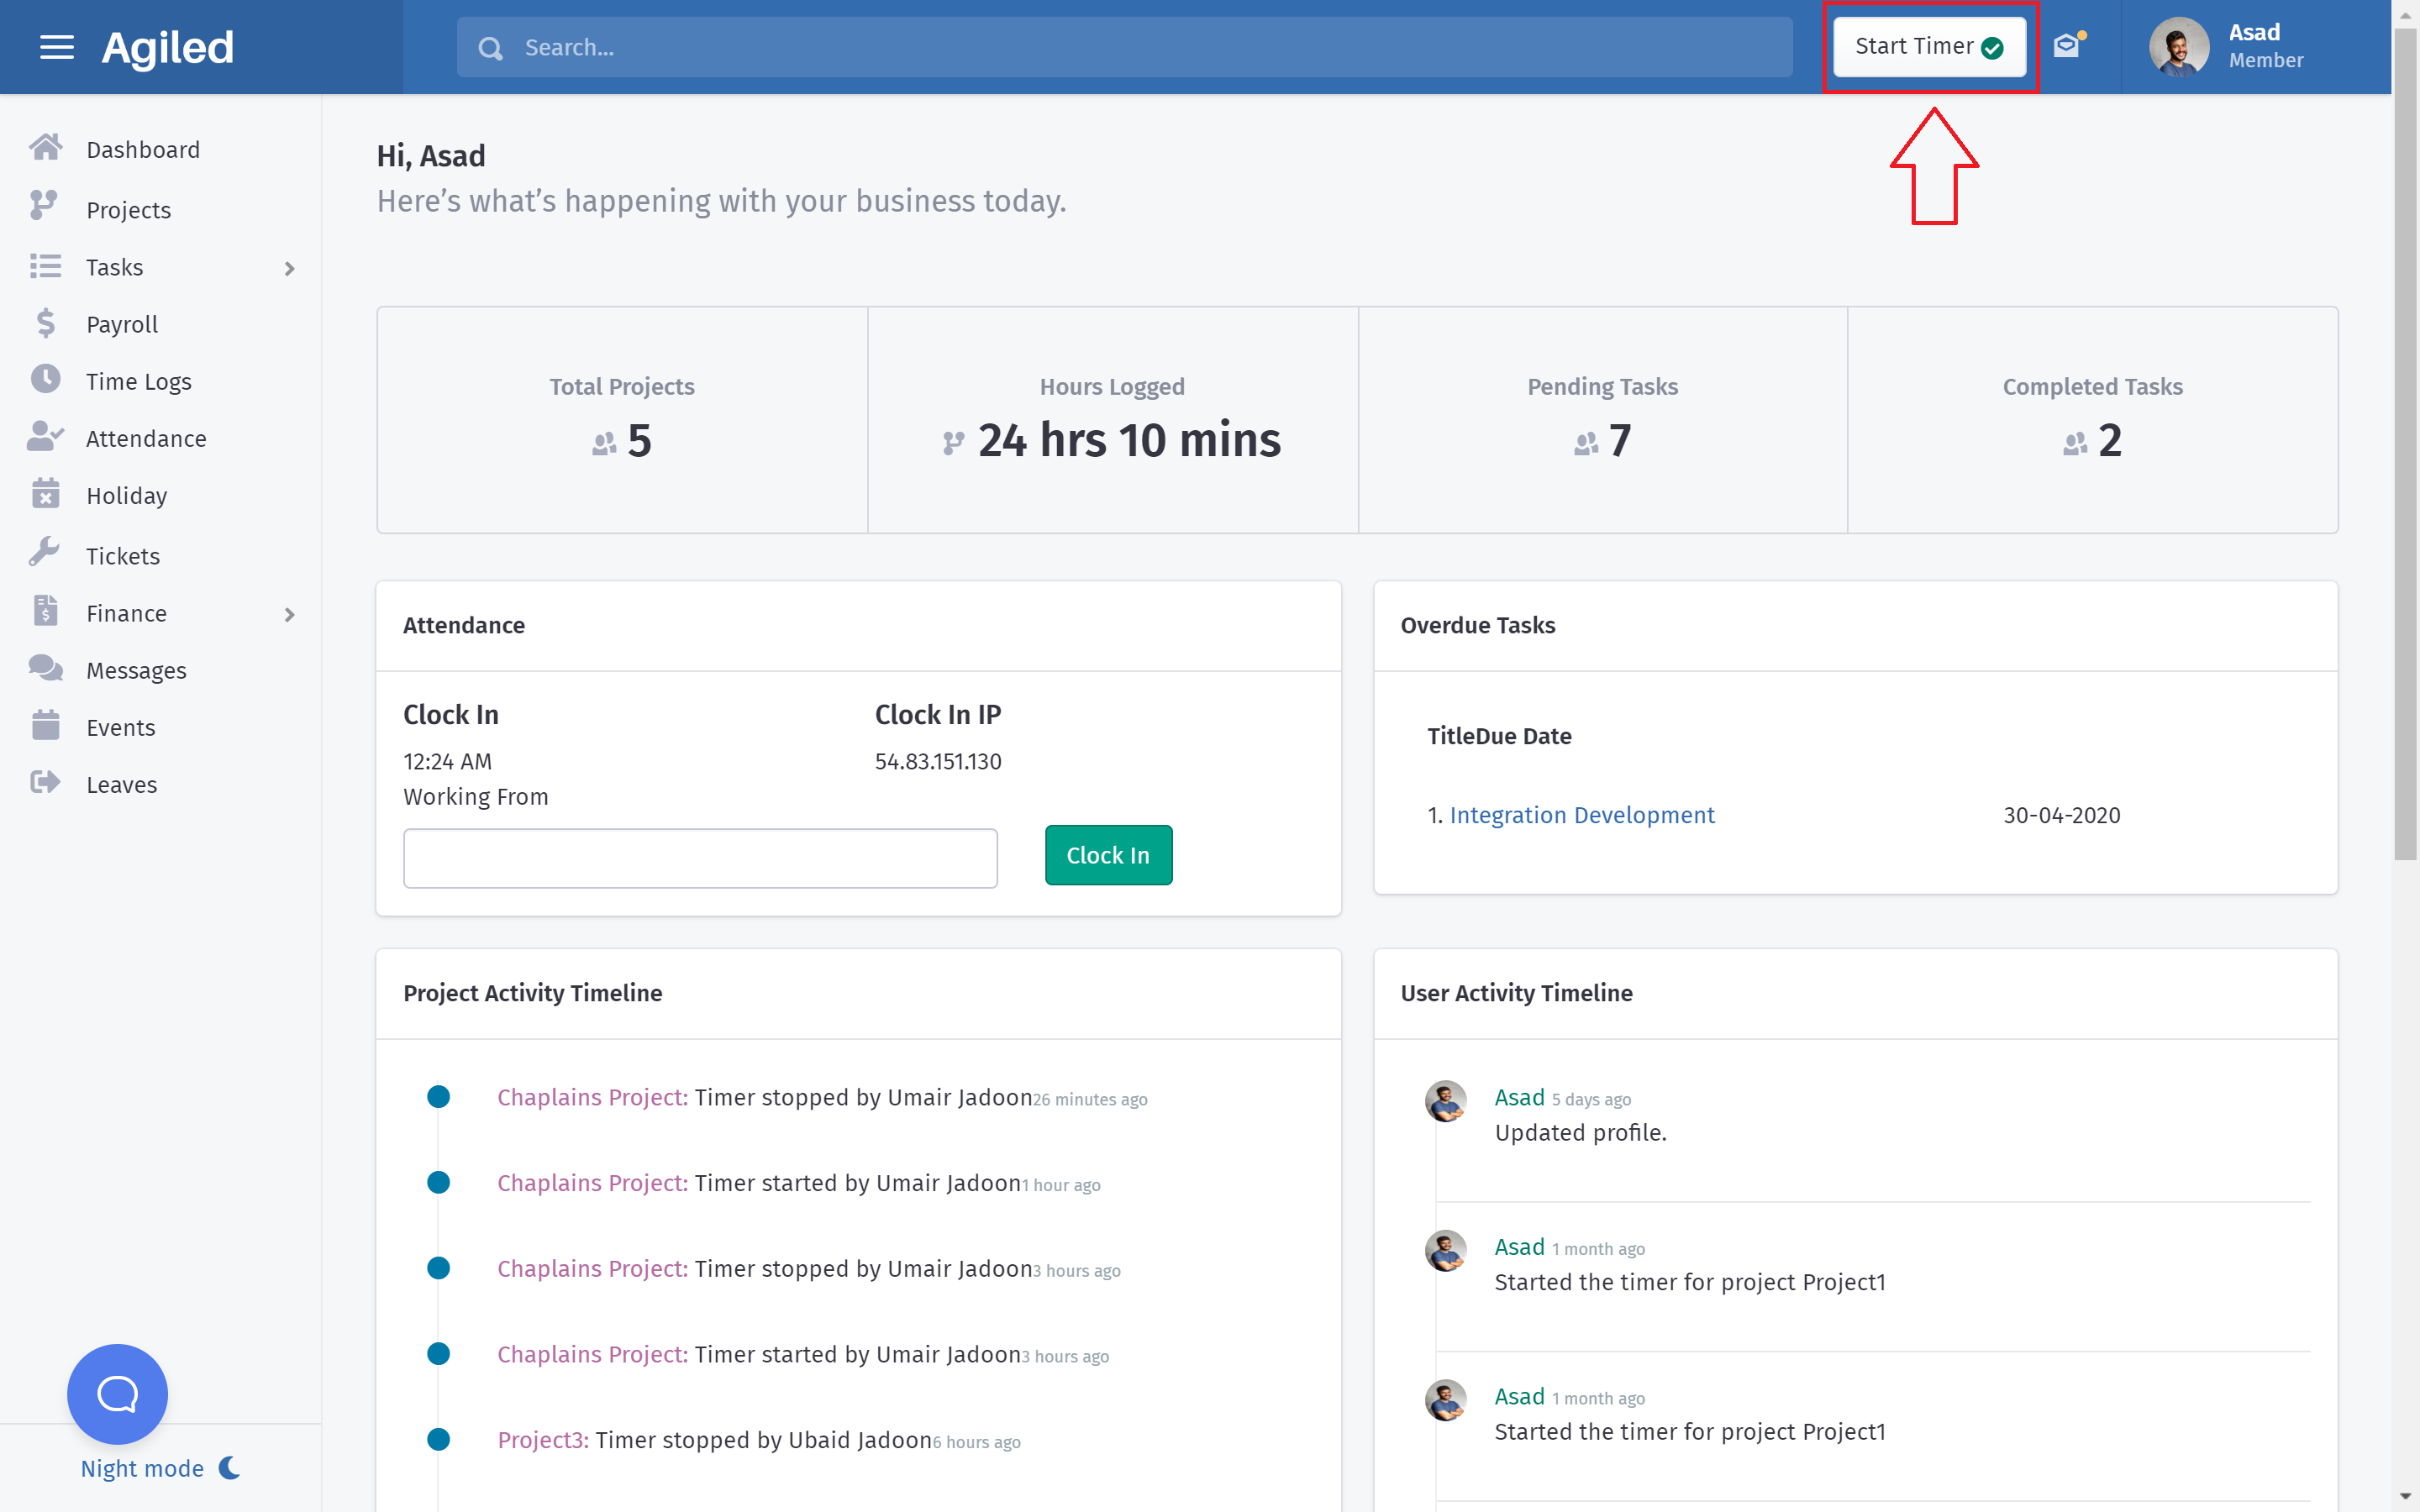Click the Dashboard home icon

(x=45, y=149)
